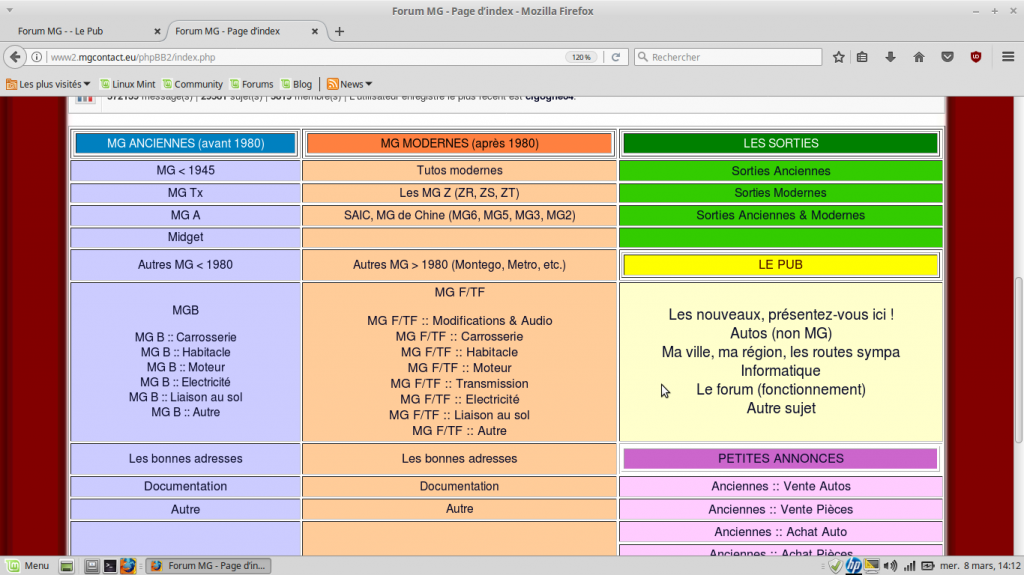Open 'Tutos modernes' forum

pyautogui.click(x=459, y=171)
